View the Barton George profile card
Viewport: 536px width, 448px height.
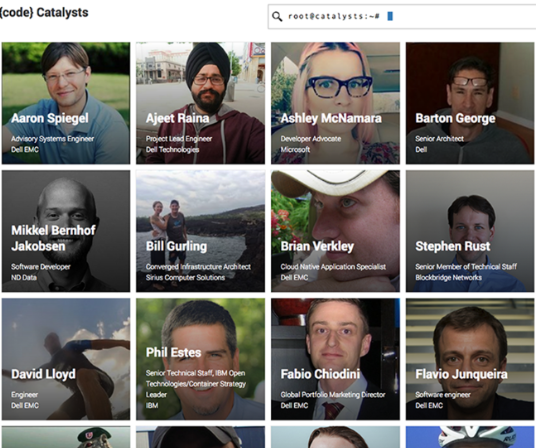(x=470, y=103)
